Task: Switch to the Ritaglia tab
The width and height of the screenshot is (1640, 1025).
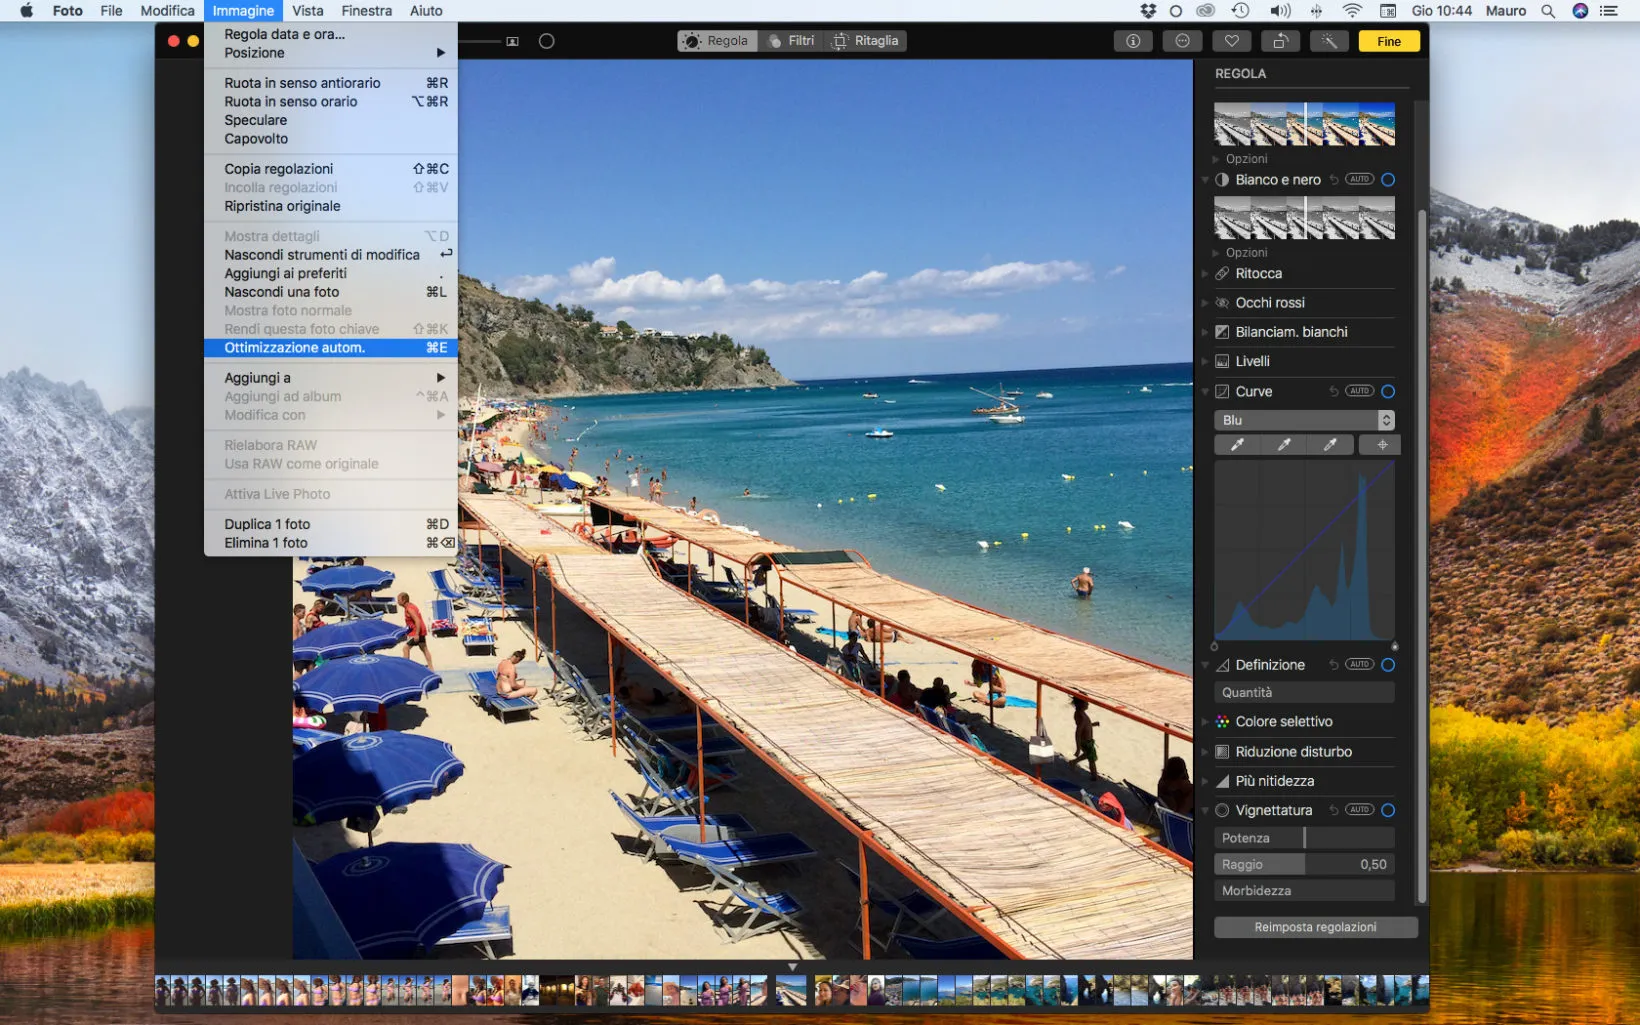Action: (x=866, y=41)
